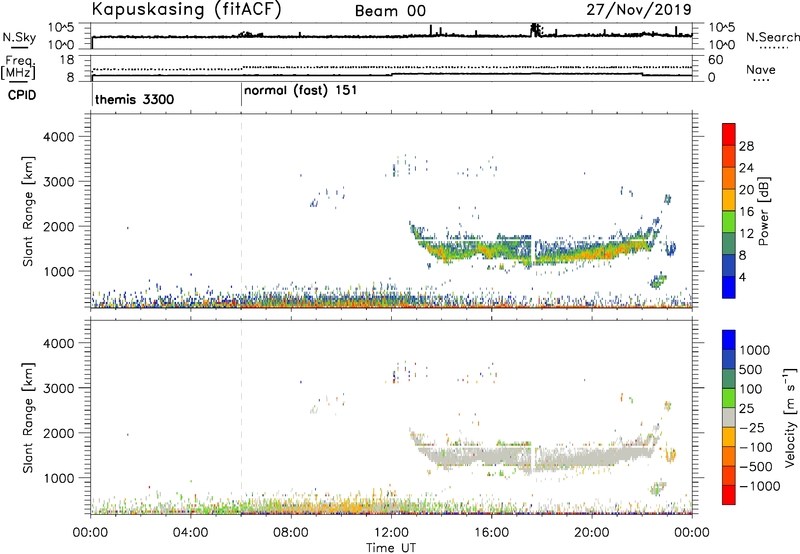The image size is (800, 554).
Task: Click the date 27/Nov/2019
Action: coord(639,9)
